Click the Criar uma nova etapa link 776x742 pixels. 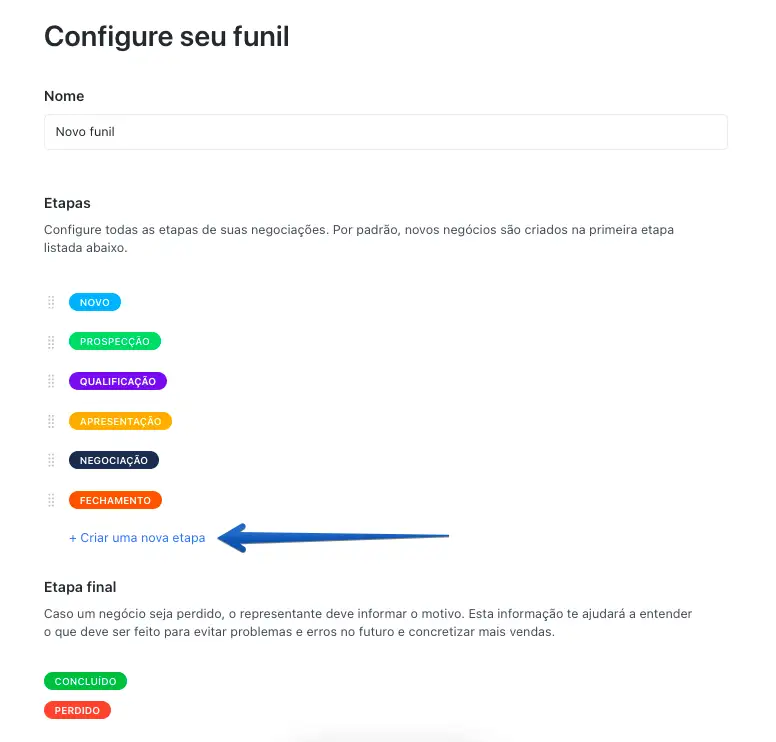(137, 538)
